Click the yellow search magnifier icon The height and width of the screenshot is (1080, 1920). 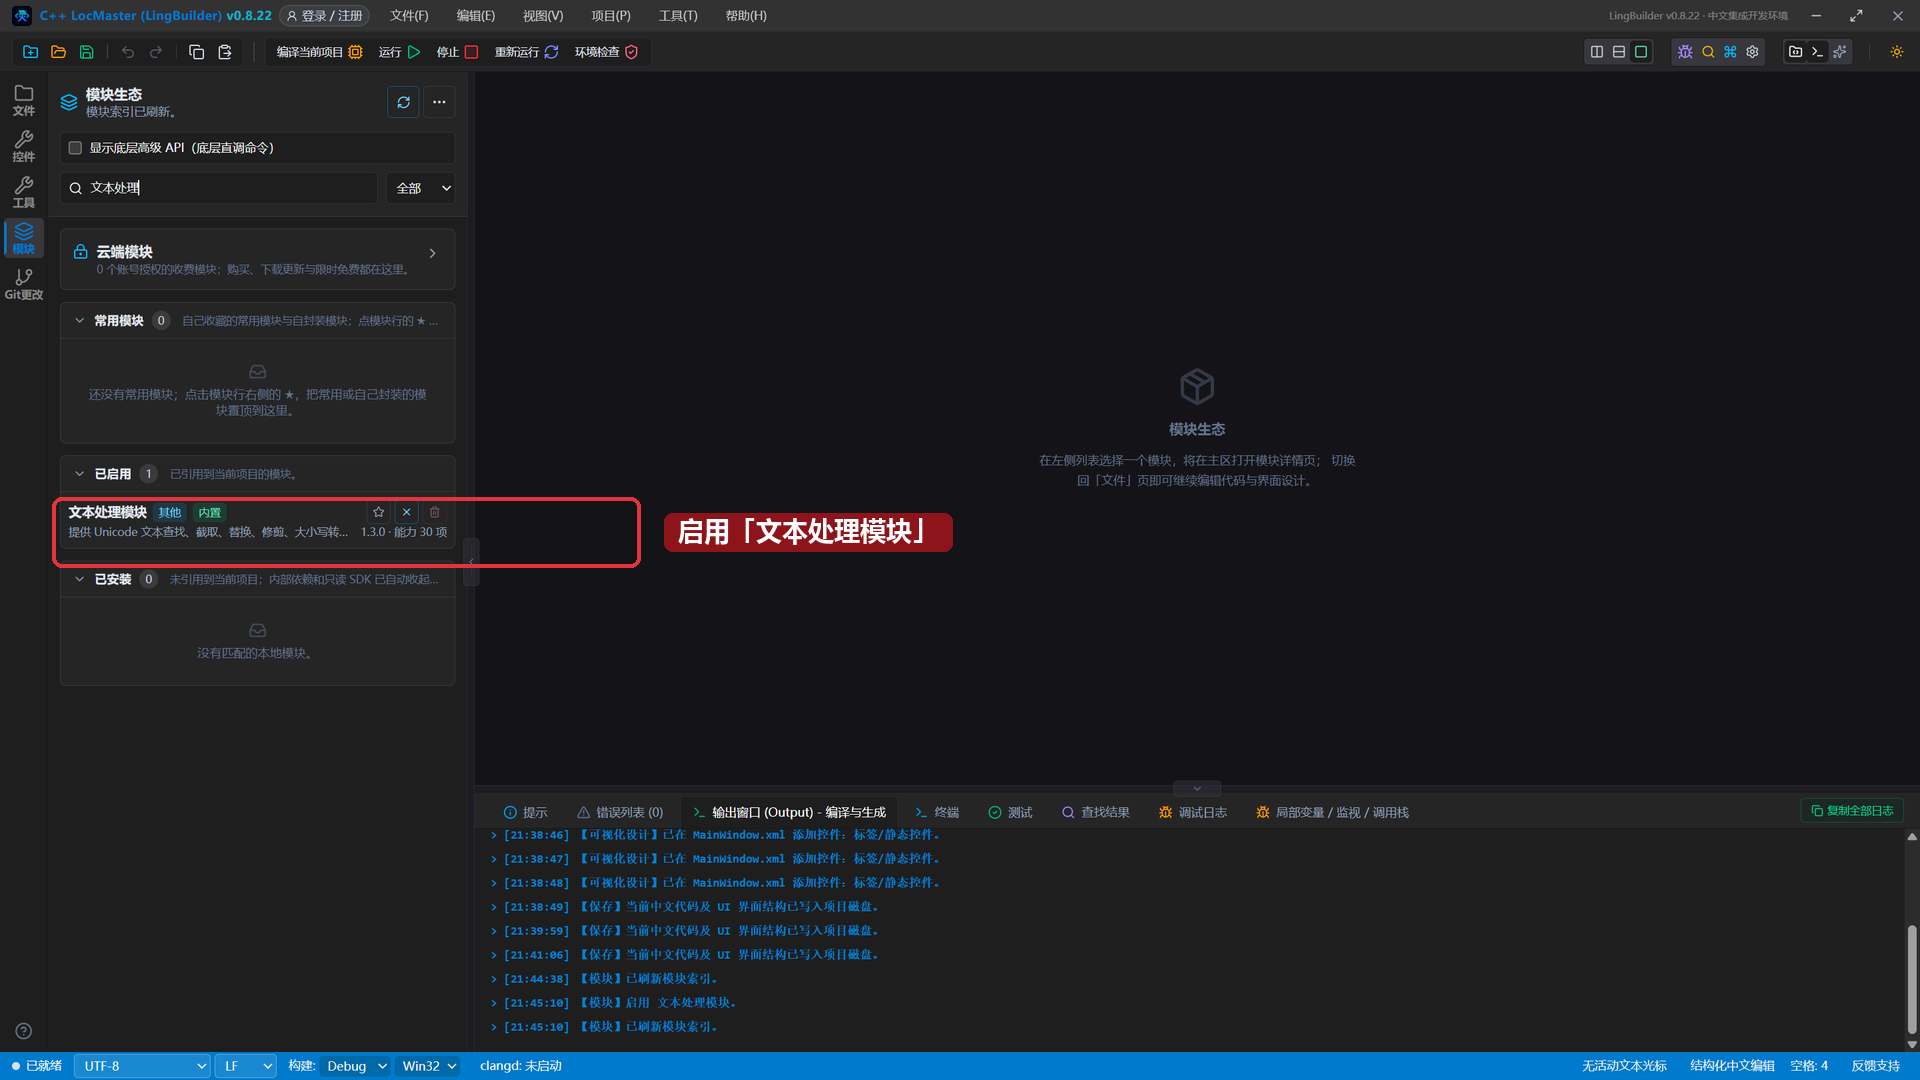coord(1708,52)
